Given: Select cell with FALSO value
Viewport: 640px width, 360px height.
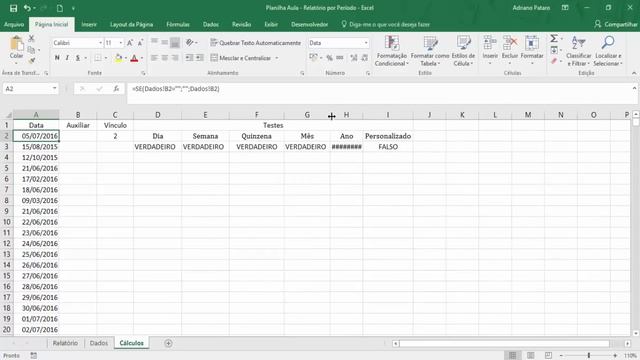Looking at the screenshot, I should point(388,147).
